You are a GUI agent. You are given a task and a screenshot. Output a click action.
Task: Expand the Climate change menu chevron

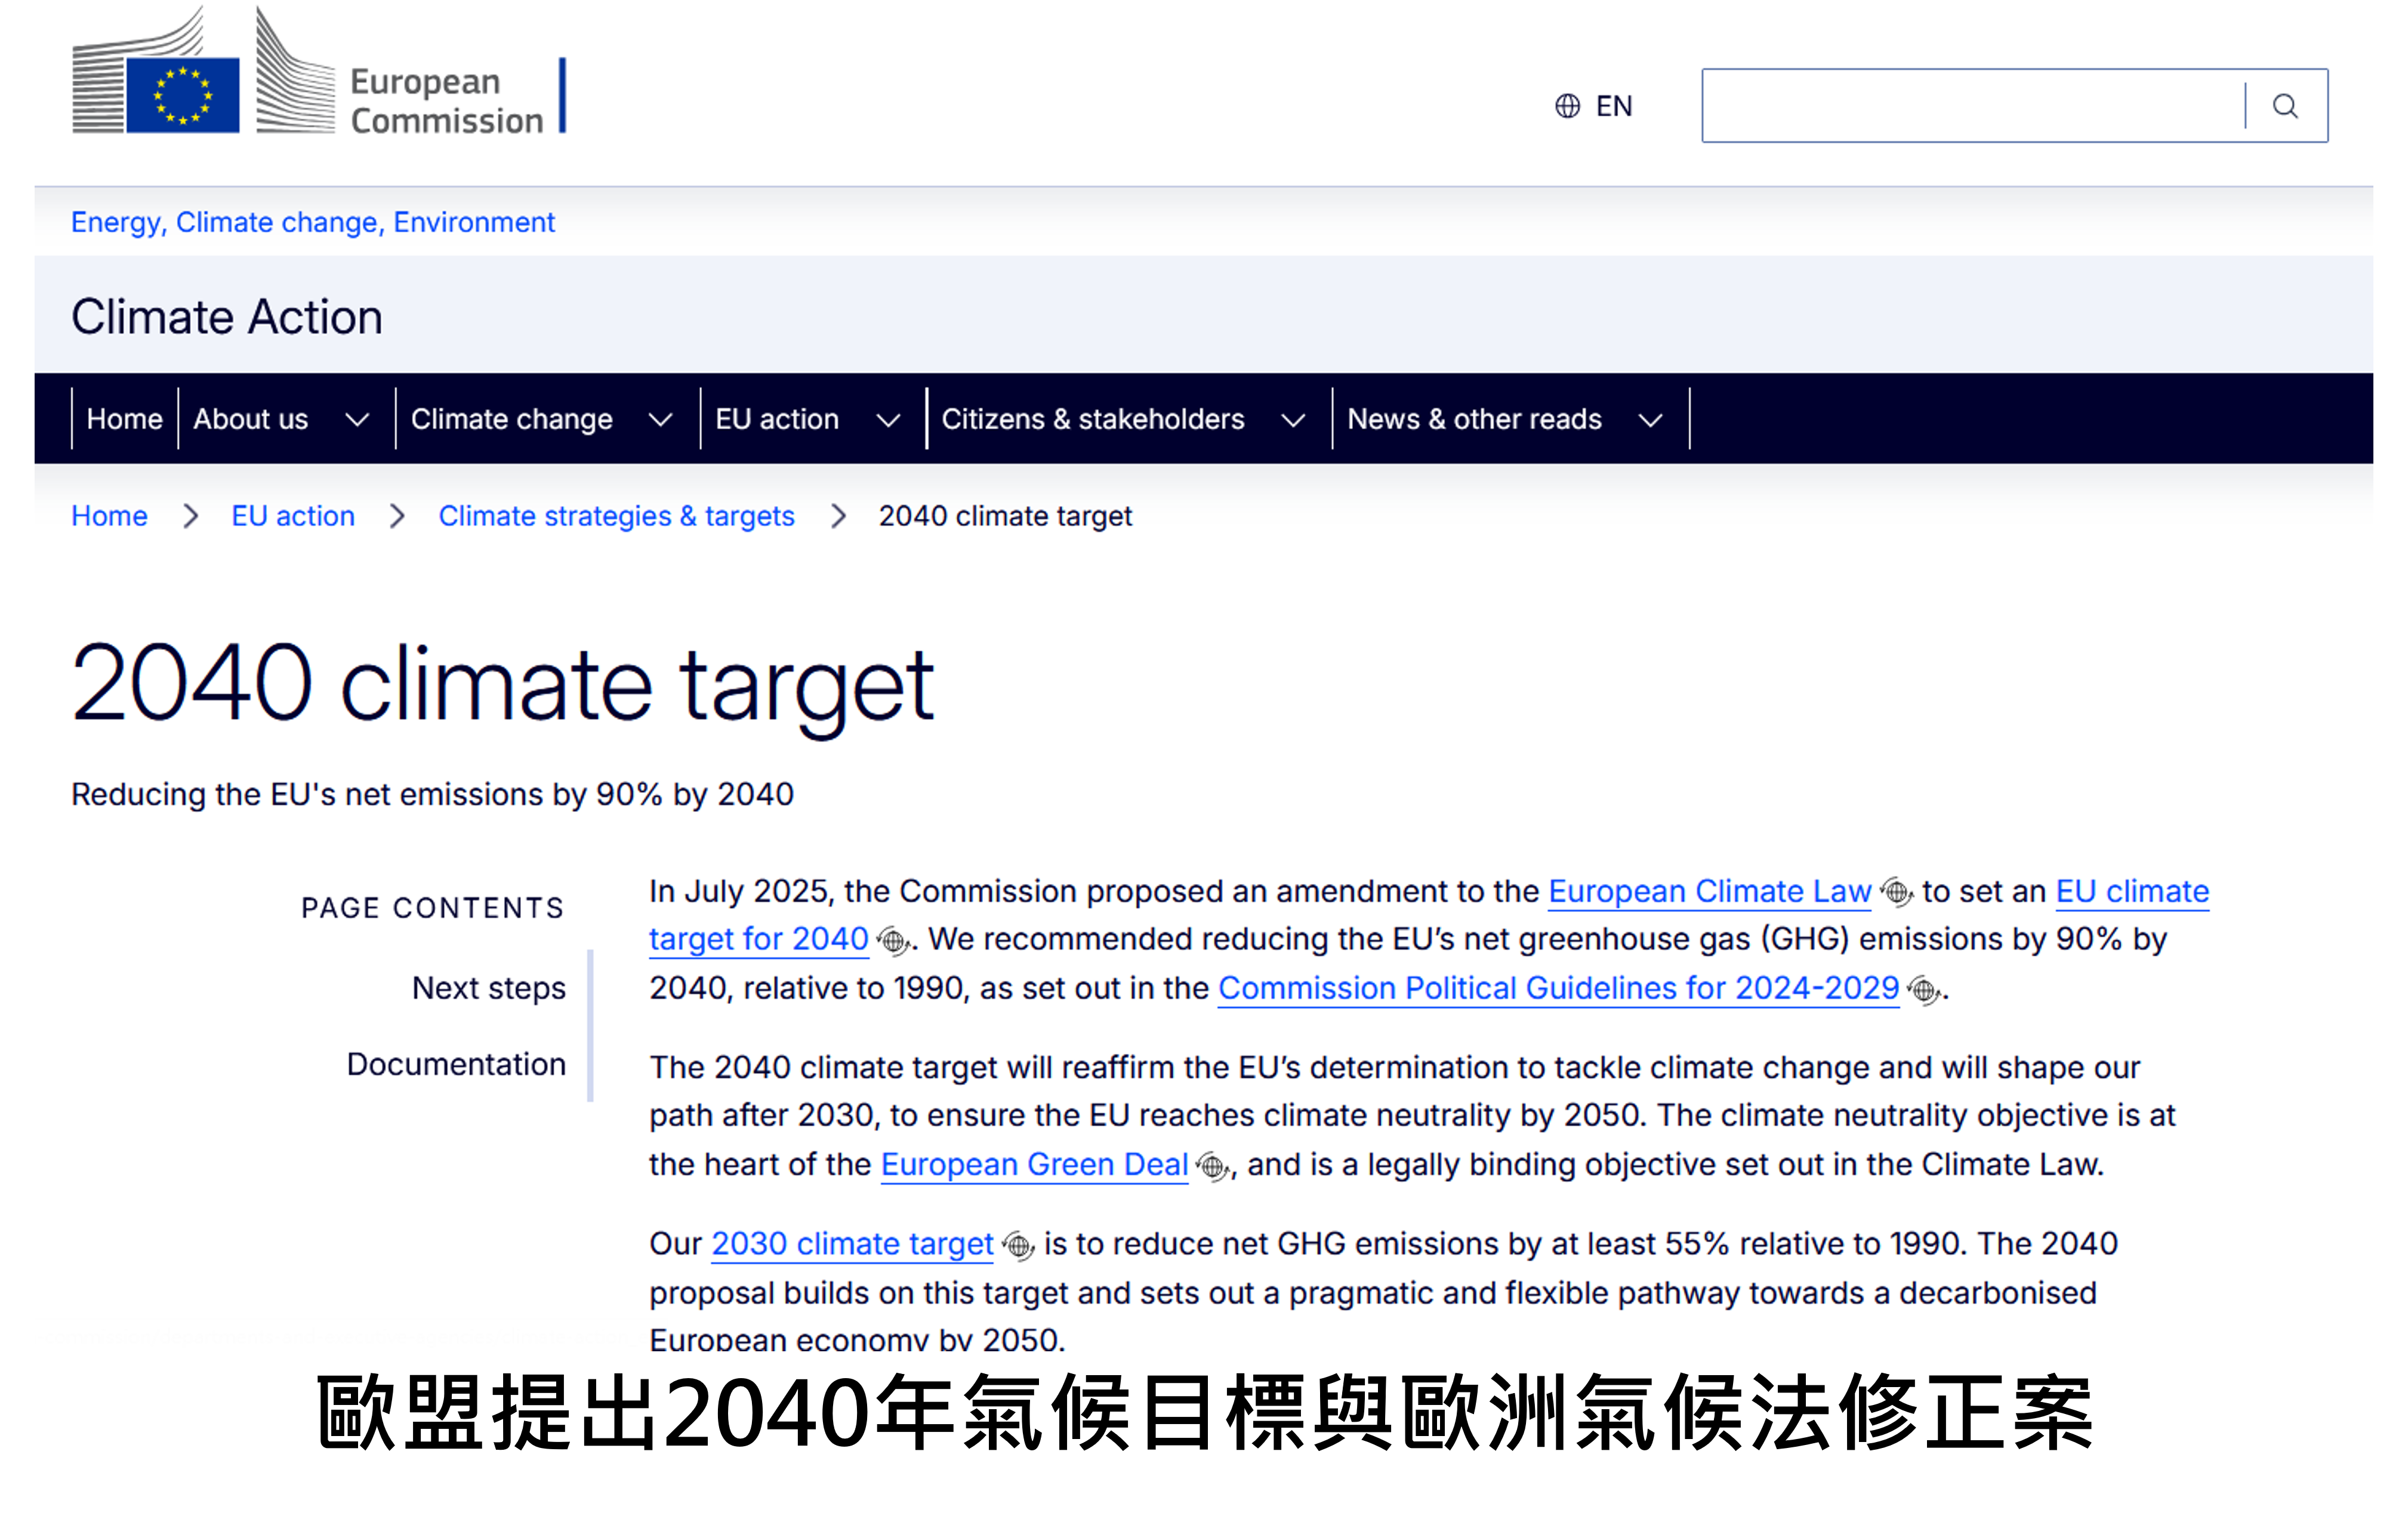(660, 419)
